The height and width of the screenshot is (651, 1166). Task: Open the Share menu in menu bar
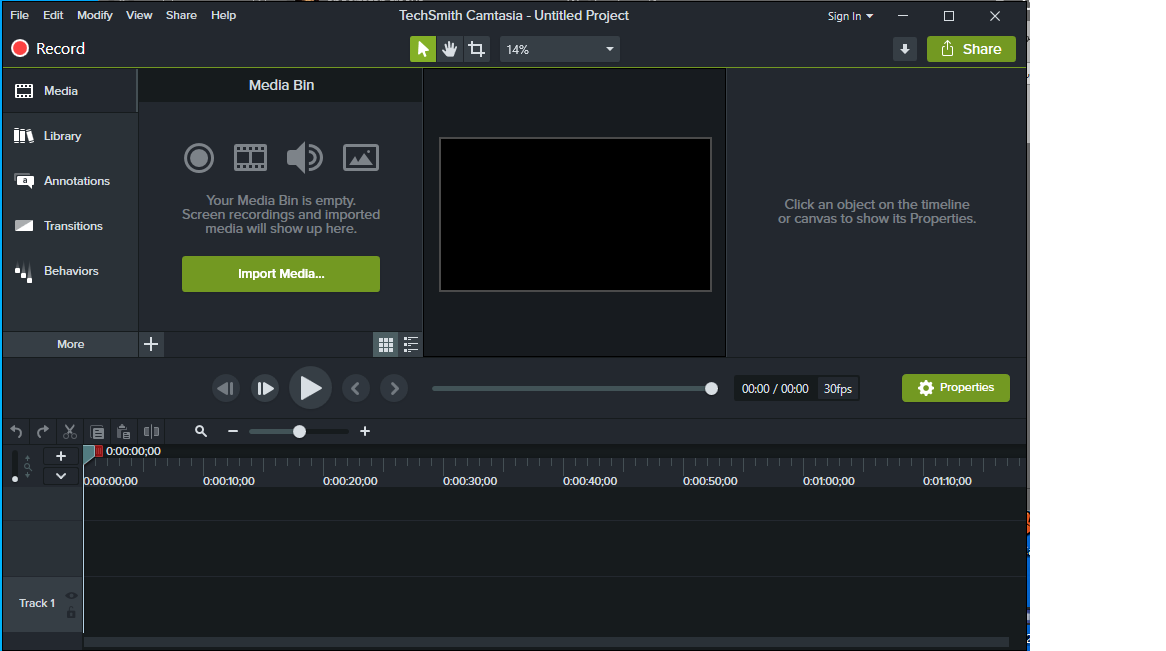click(x=181, y=15)
